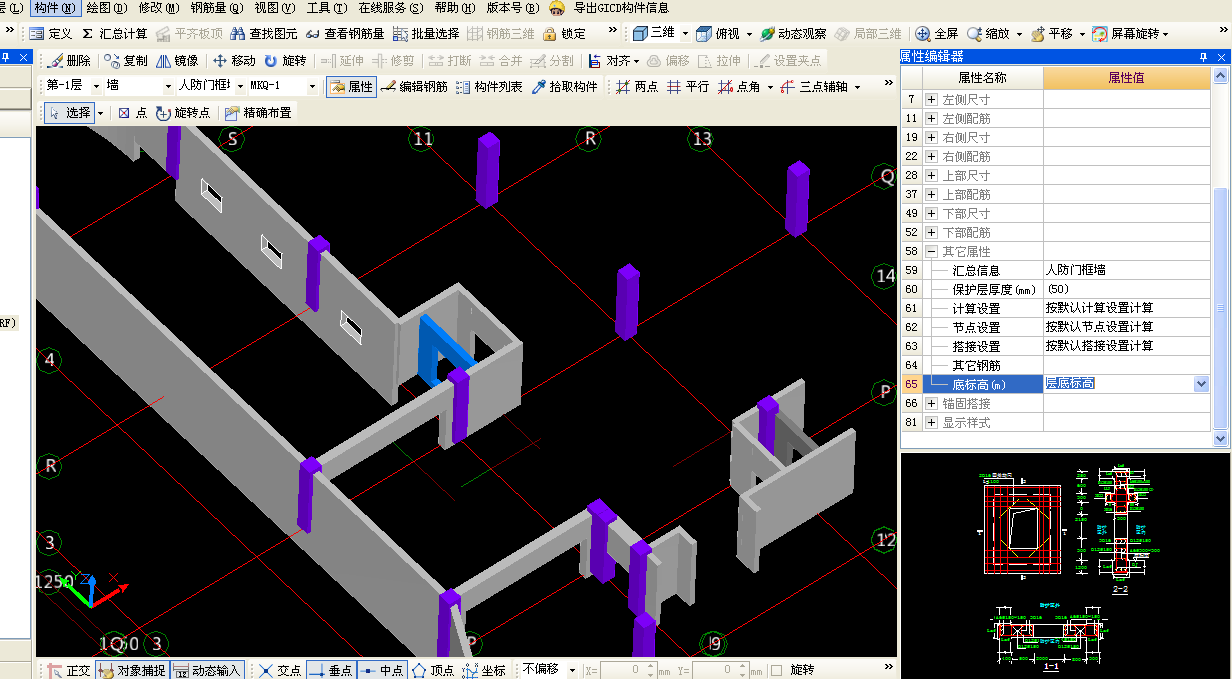Screen dimensions: 1232x679
Task: Select the 旋转 rotate tool in edit toolbar
Action: point(285,61)
